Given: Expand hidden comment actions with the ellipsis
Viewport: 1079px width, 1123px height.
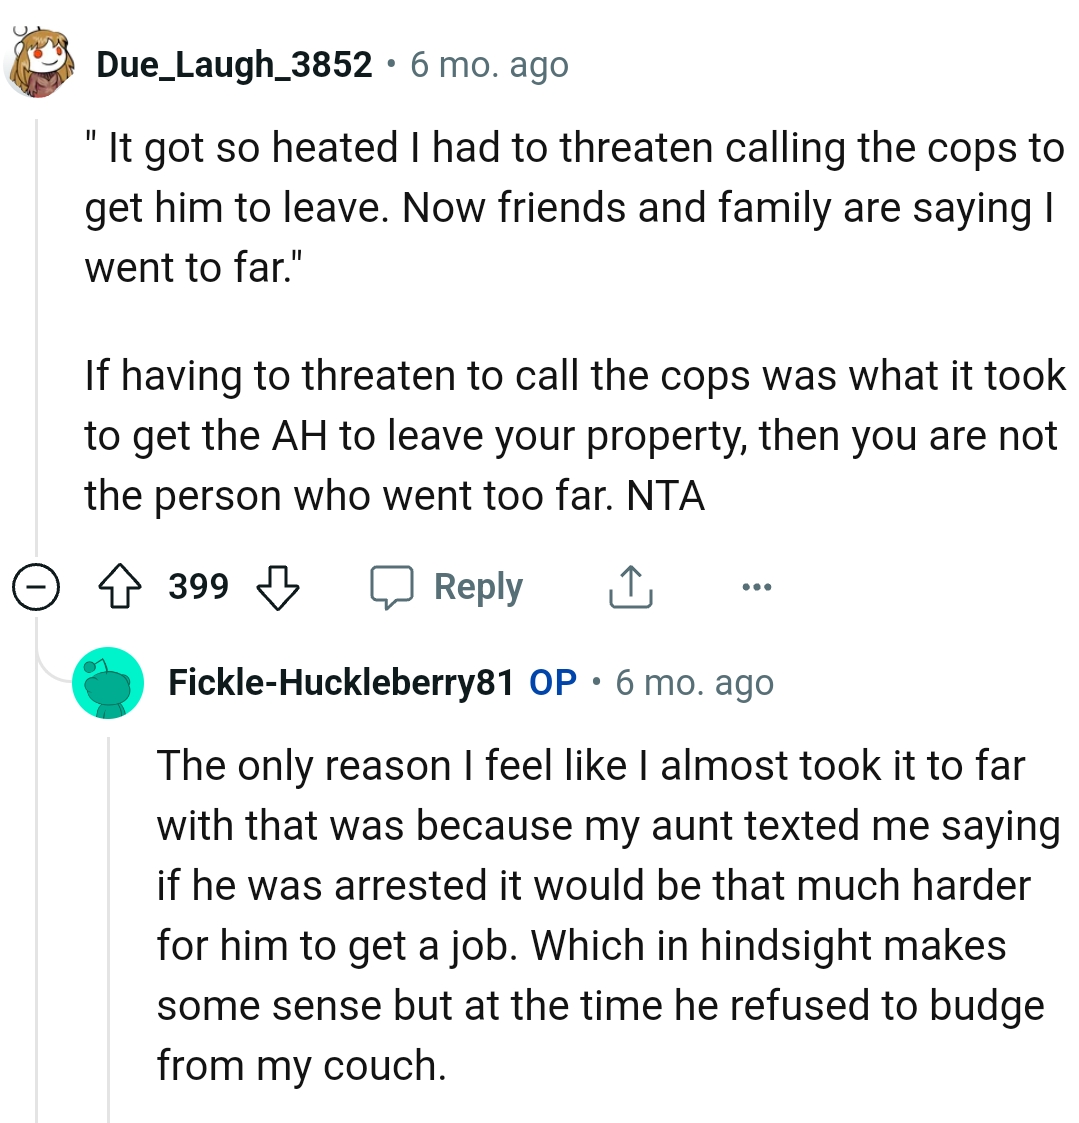Looking at the screenshot, I should (757, 587).
